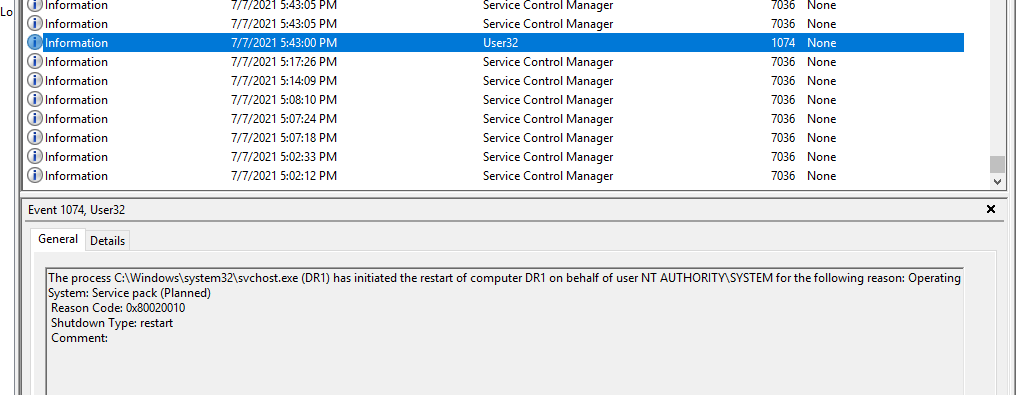Click the None task category in the 5:14:09 PM row
Viewport: 1016px width, 395px height.
[x=822, y=81]
